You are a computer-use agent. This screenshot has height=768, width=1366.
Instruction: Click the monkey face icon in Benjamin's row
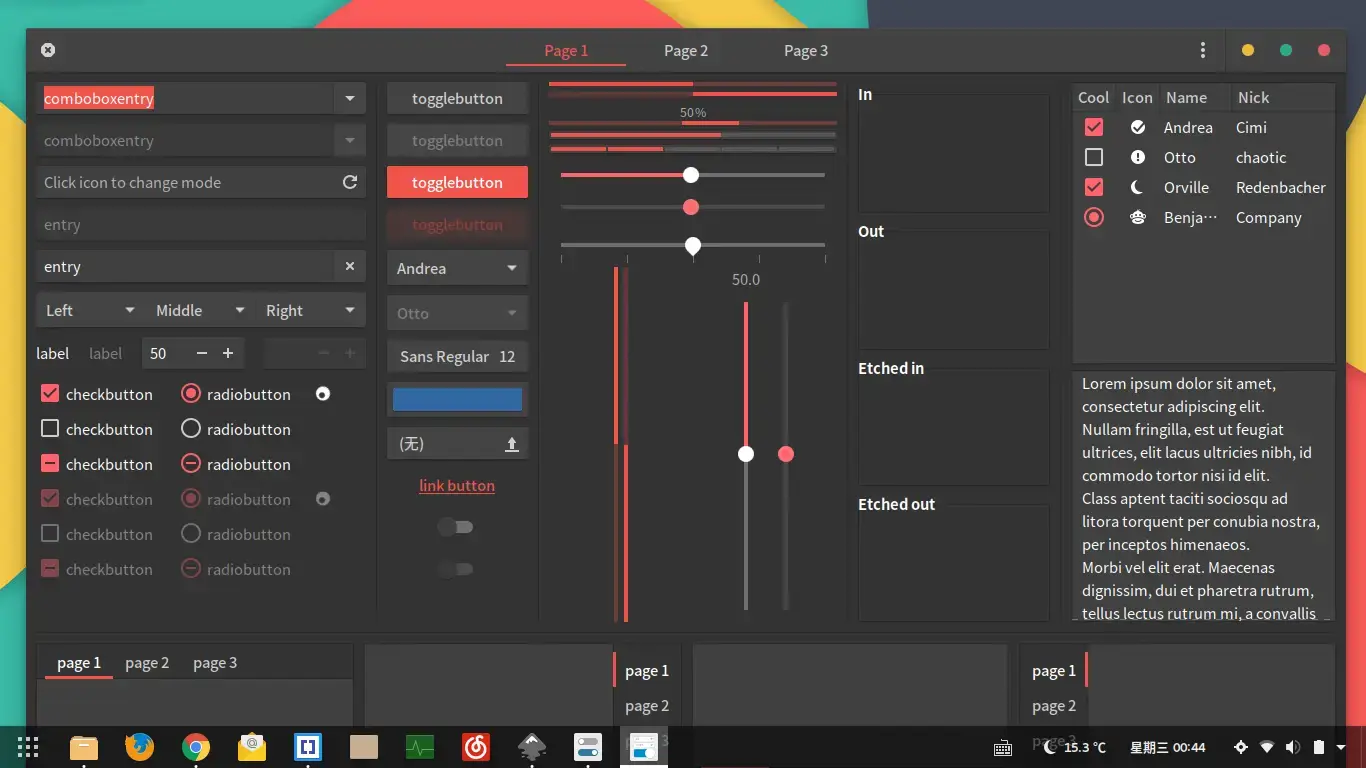pyautogui.click(x=1137, y=217)
